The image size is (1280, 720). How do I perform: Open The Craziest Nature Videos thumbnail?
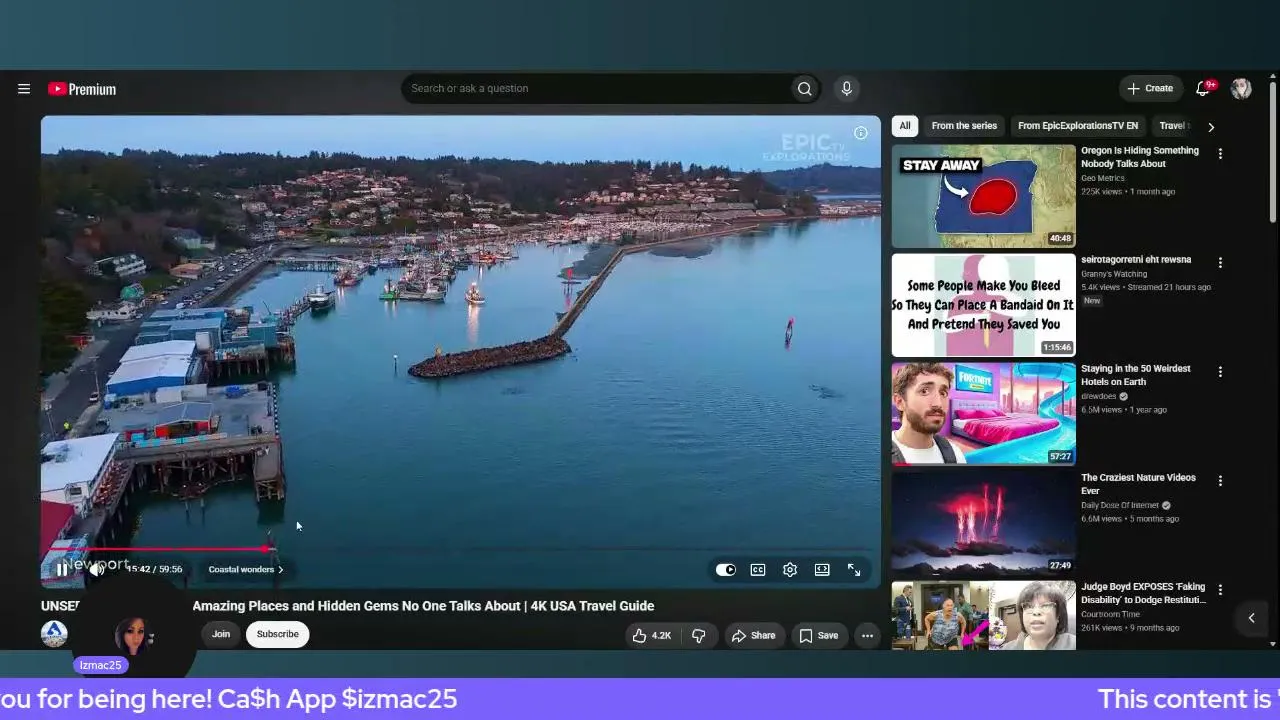tap(984, 523)
